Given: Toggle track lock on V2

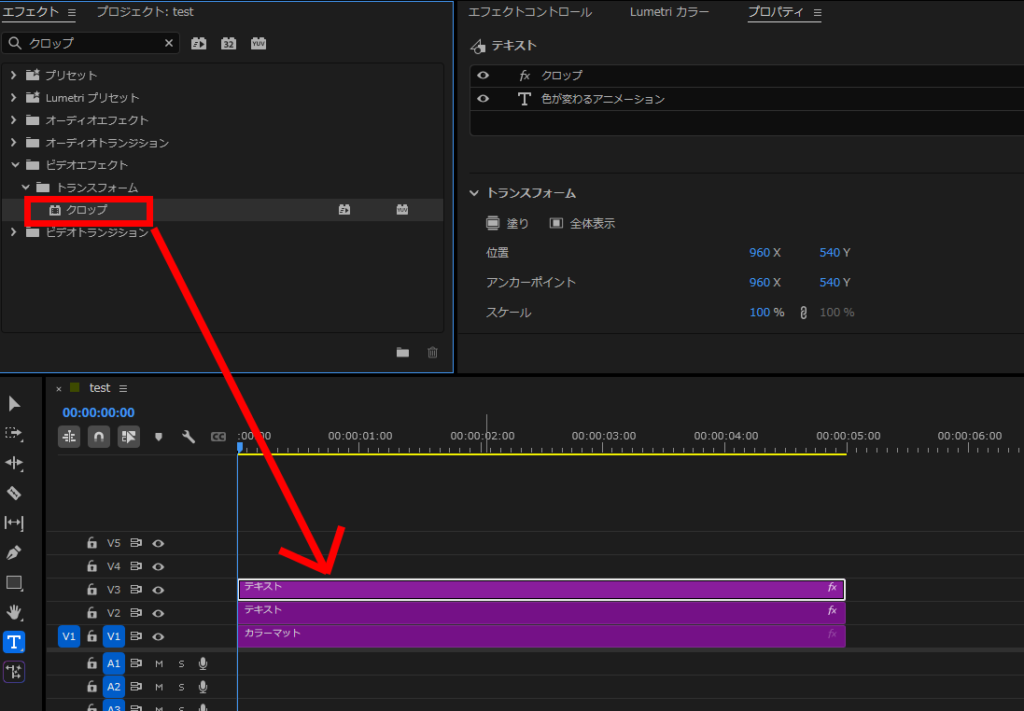Looking at the screenshot, I should (92, 613).
